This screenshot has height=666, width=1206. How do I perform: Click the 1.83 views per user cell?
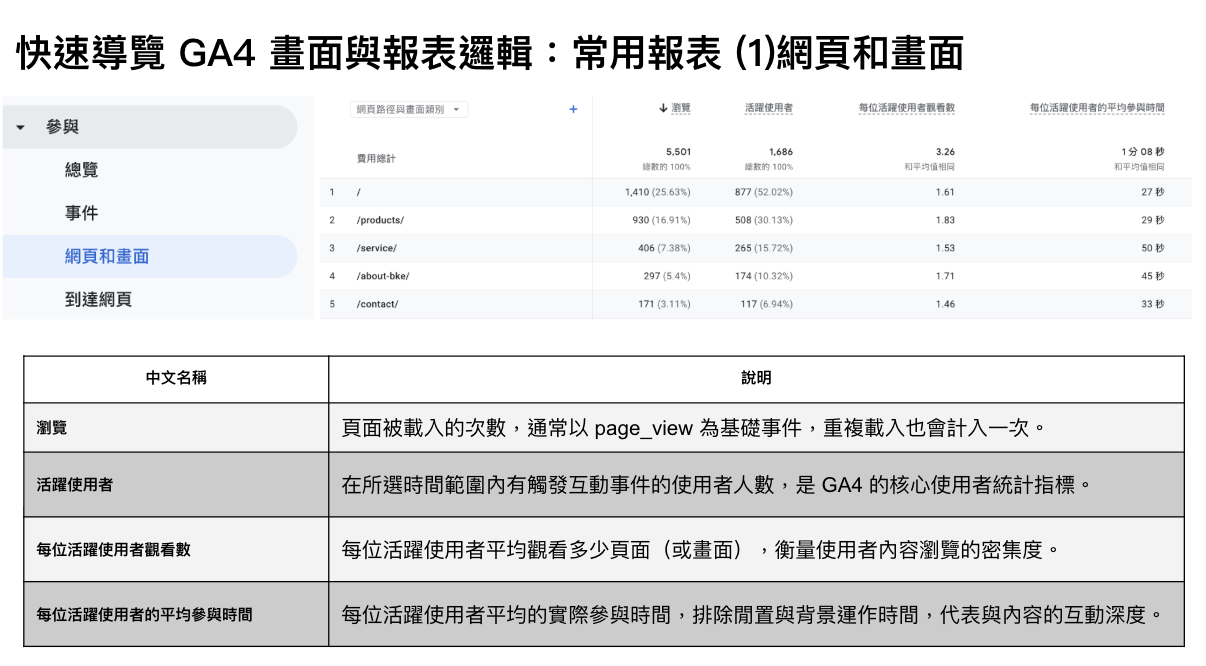click(x=945, y=220)
